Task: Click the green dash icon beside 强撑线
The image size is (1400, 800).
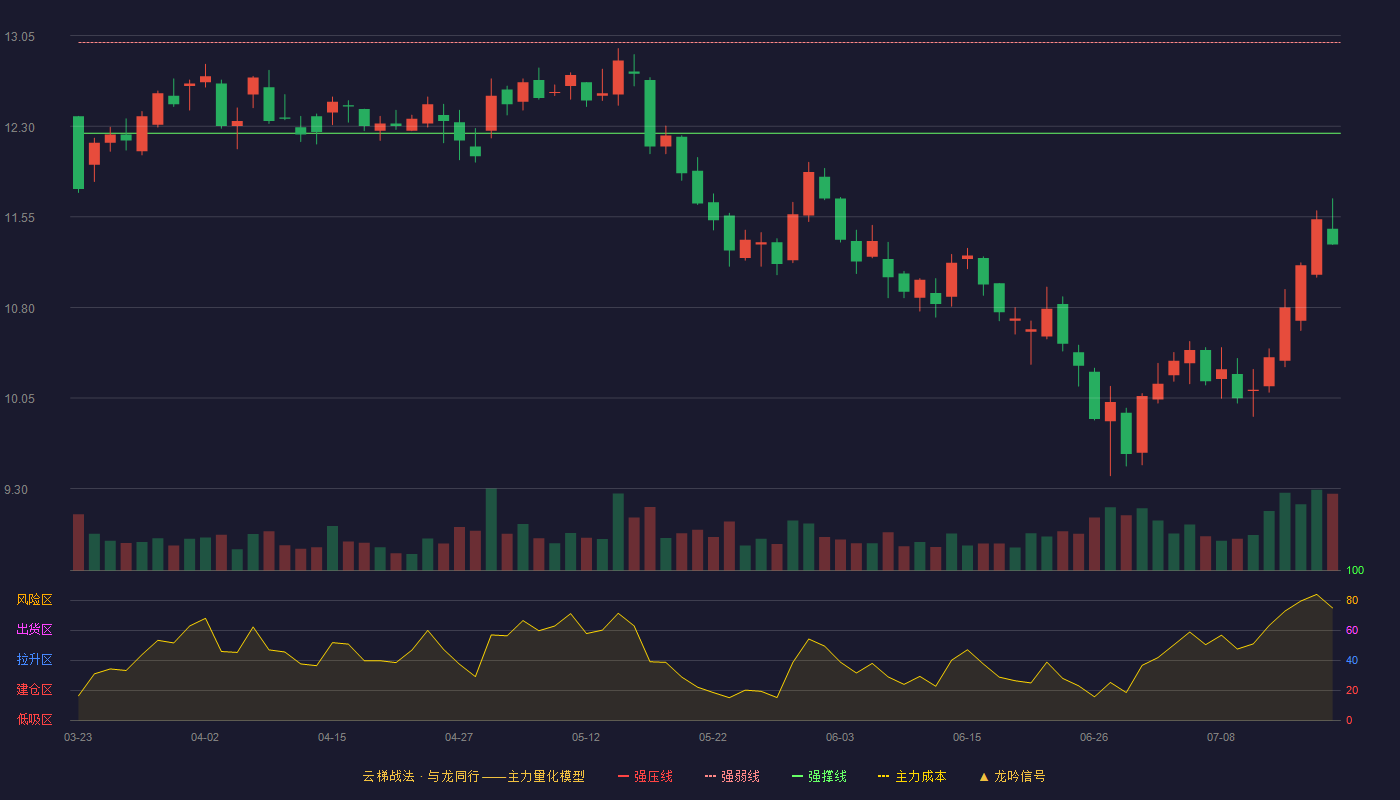Action: click(x=797, y=776)
